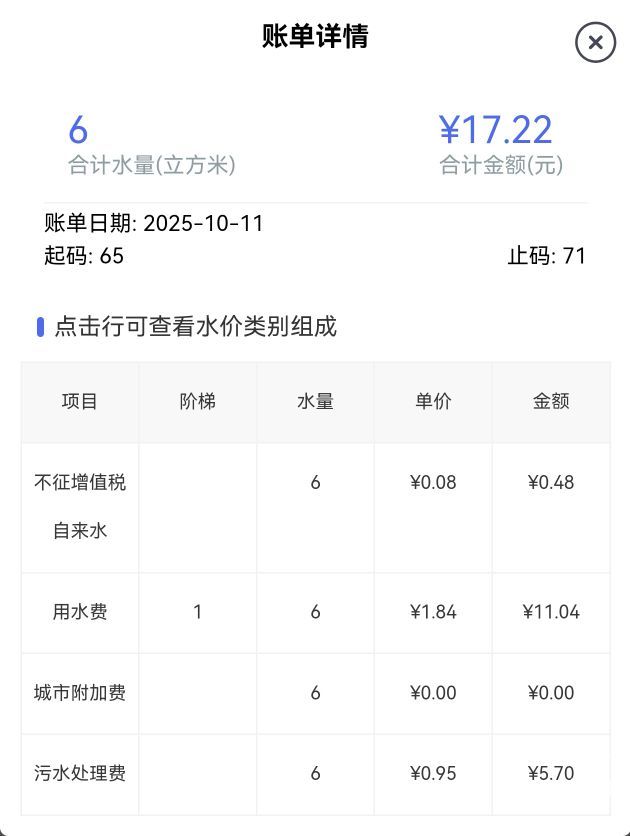Click the 单价 column header
The image size is (630, 836).
(x=433, y=402)
